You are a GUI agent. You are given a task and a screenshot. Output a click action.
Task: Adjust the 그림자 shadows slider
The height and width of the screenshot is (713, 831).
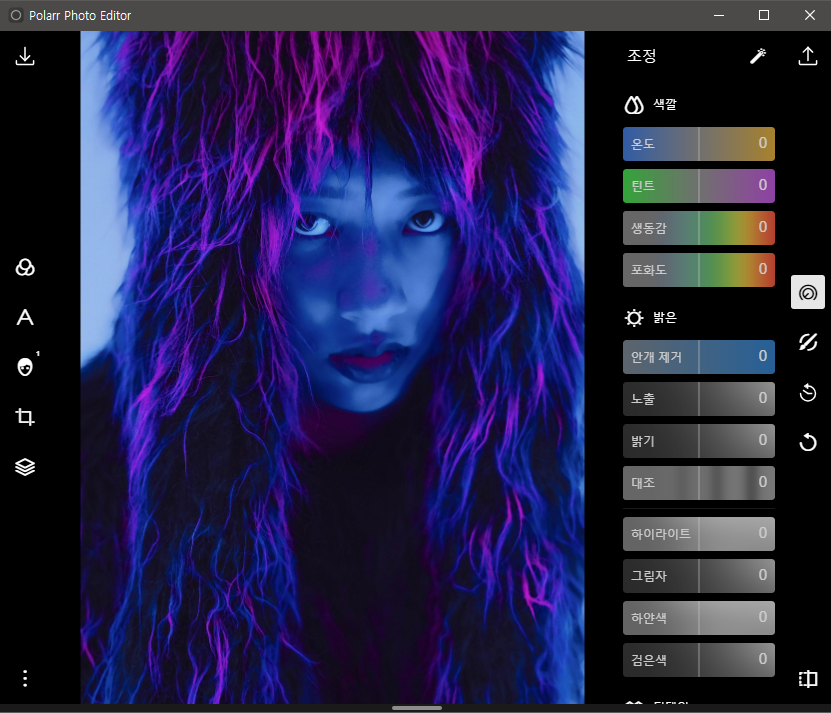click(x=699, y=576)
